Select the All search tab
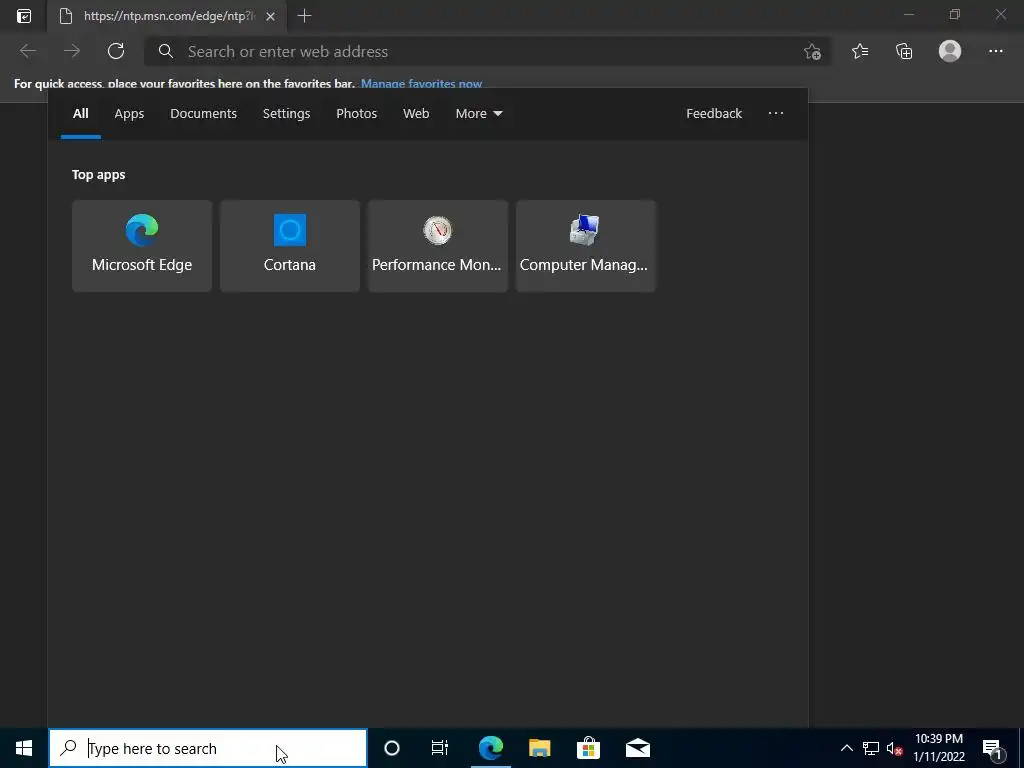Screen dimensions: 1024x768 80,114
